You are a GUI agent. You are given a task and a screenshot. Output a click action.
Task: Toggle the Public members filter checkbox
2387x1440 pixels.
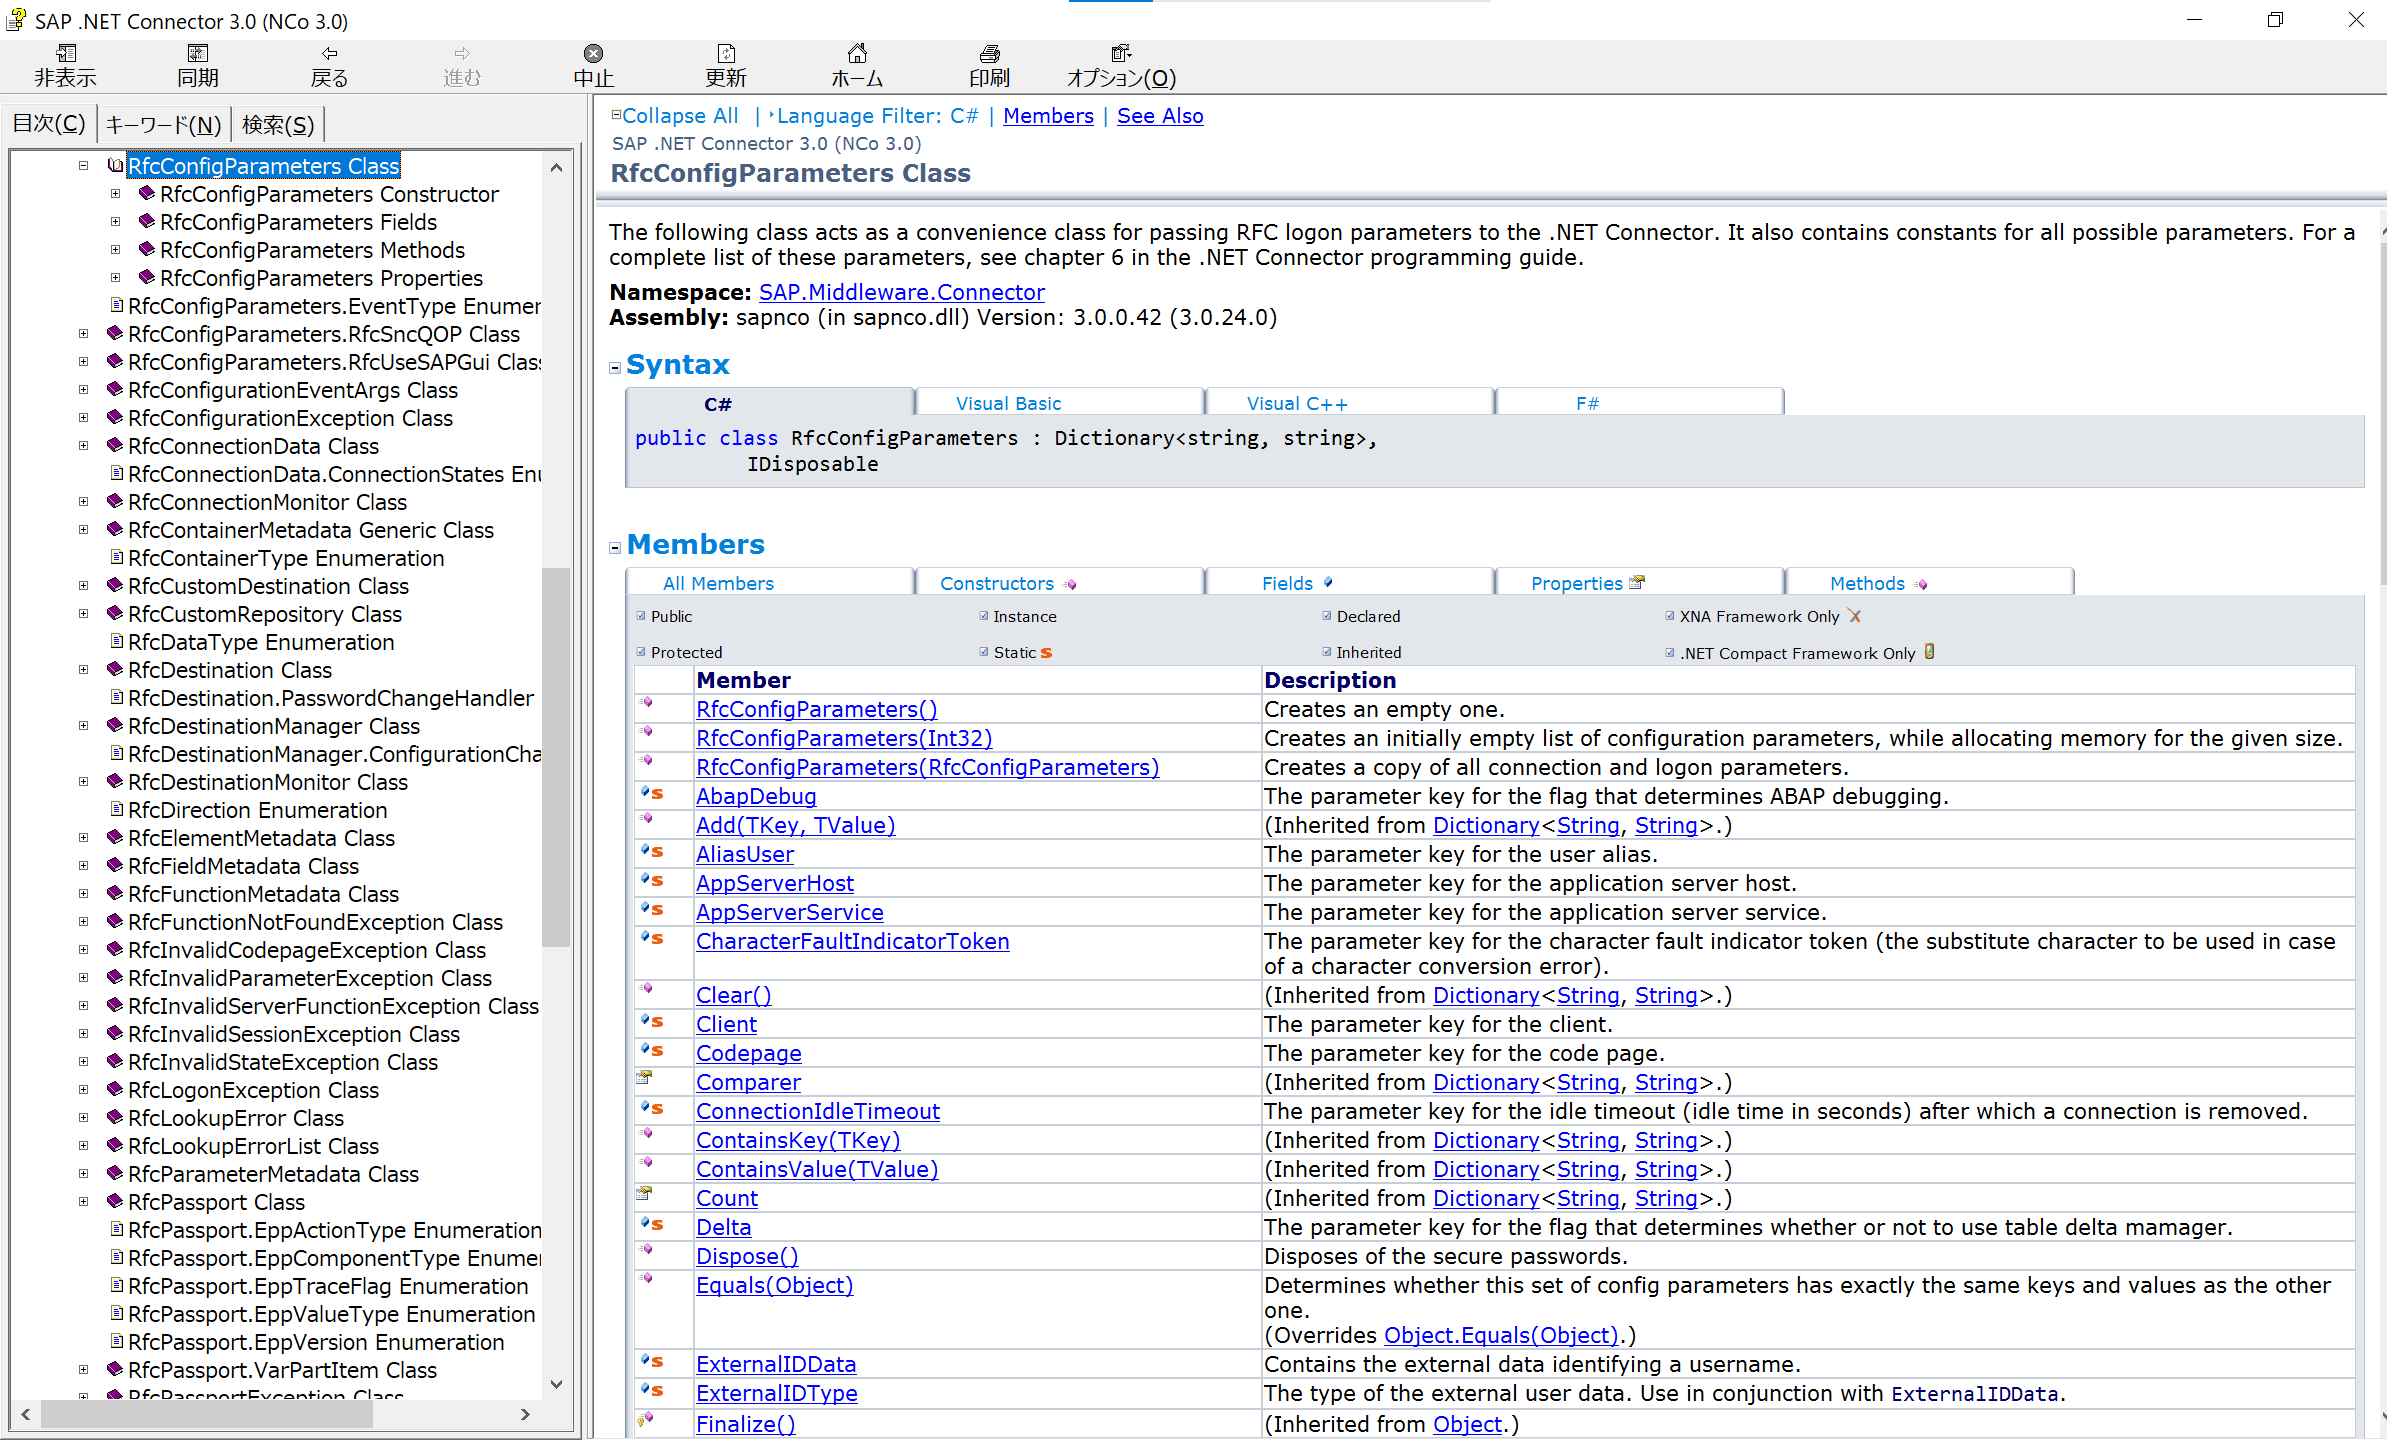click(x=641, y=616)
